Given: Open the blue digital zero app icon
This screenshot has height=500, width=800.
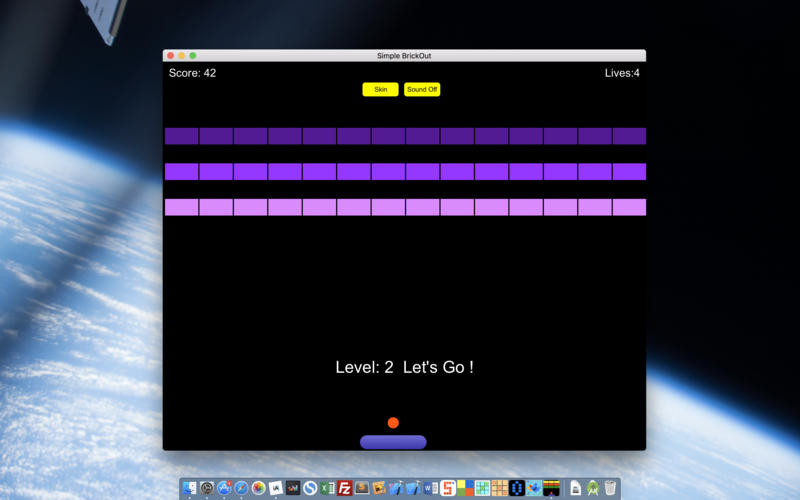Looking at the screenshot, I should coord(517,488).
